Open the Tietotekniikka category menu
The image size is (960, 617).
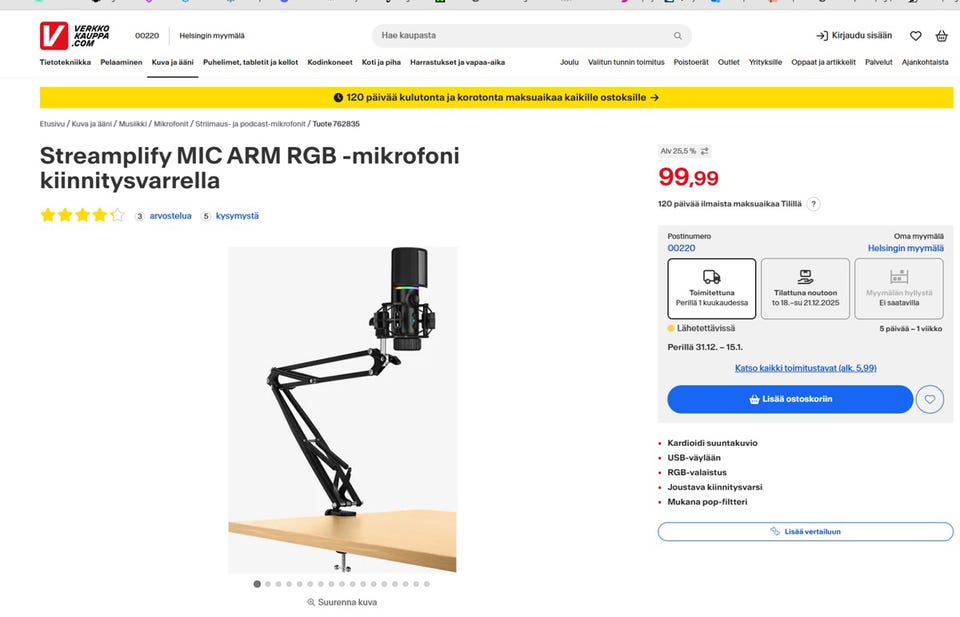pyautogui.click(x=65, y=62)
